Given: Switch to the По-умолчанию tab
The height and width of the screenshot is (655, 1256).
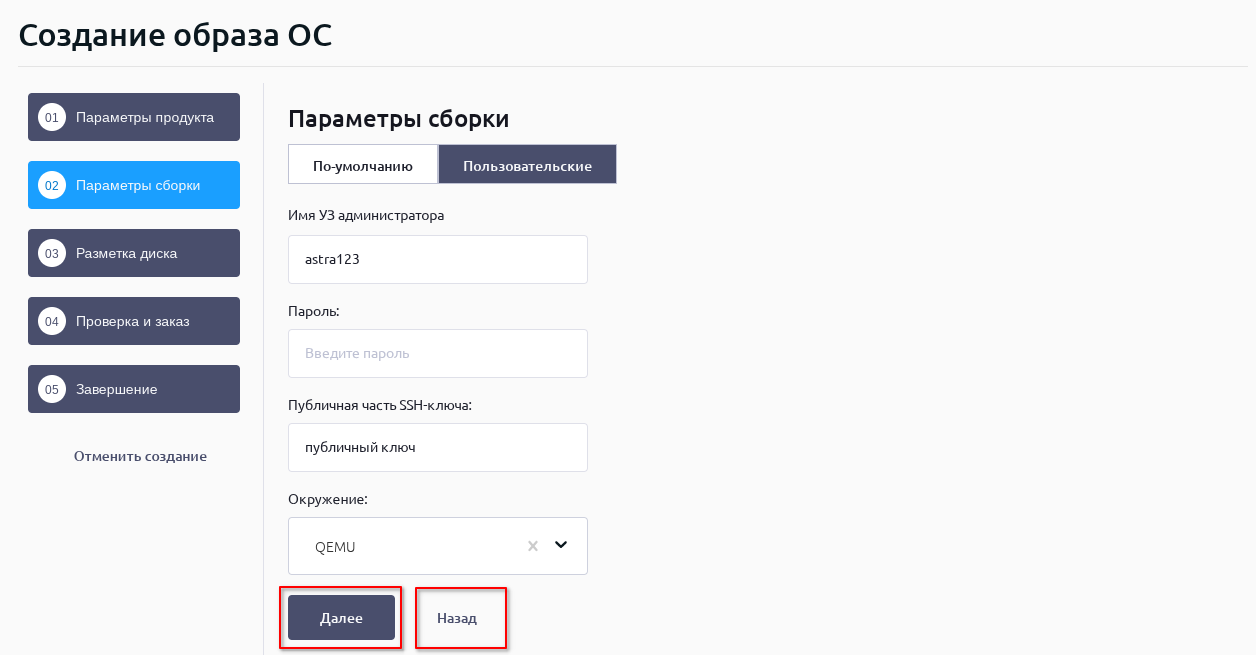Looking at the screenshot, I should point(363,165).
